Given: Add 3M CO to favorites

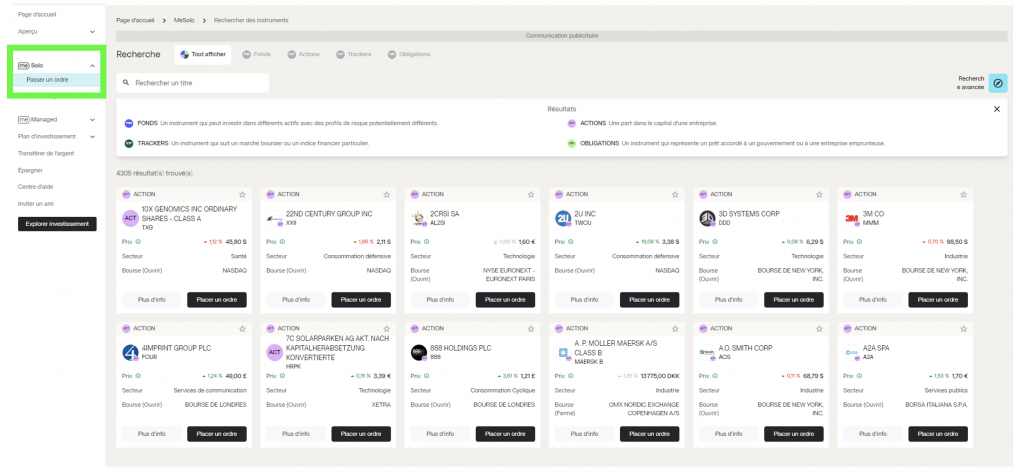Looking at the screenshot, I should pos(963,195).
